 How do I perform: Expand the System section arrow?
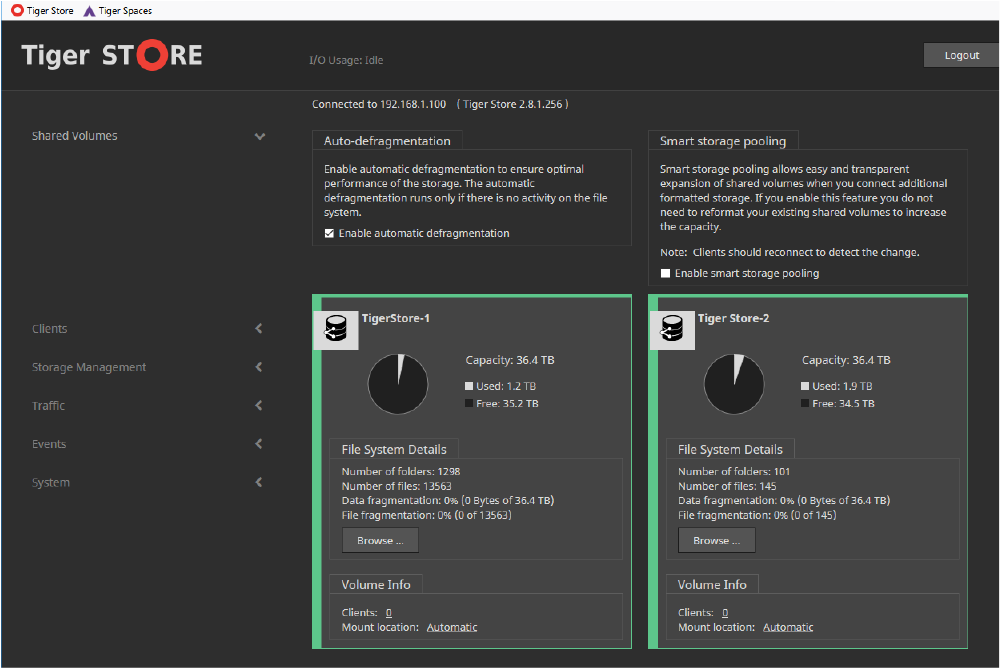[259, 482]
